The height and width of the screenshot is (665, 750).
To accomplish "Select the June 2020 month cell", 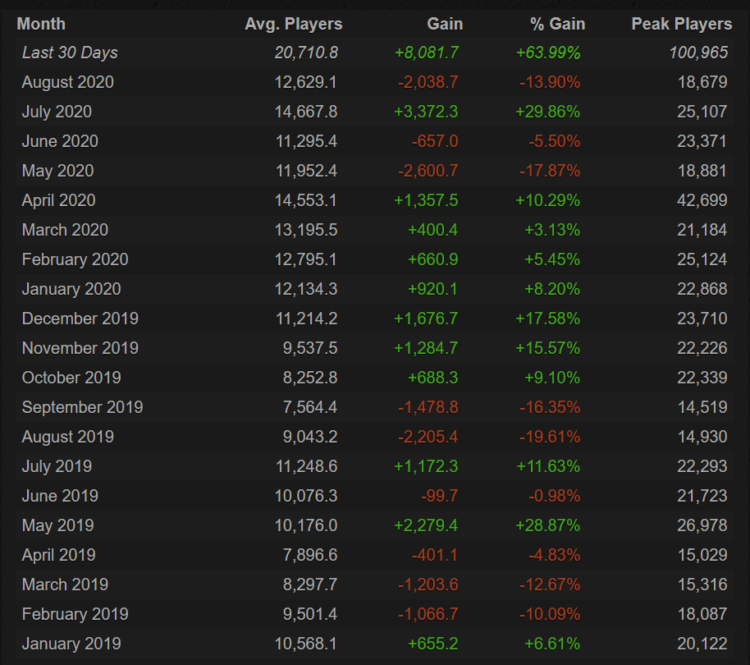I will tap(60, 141).
